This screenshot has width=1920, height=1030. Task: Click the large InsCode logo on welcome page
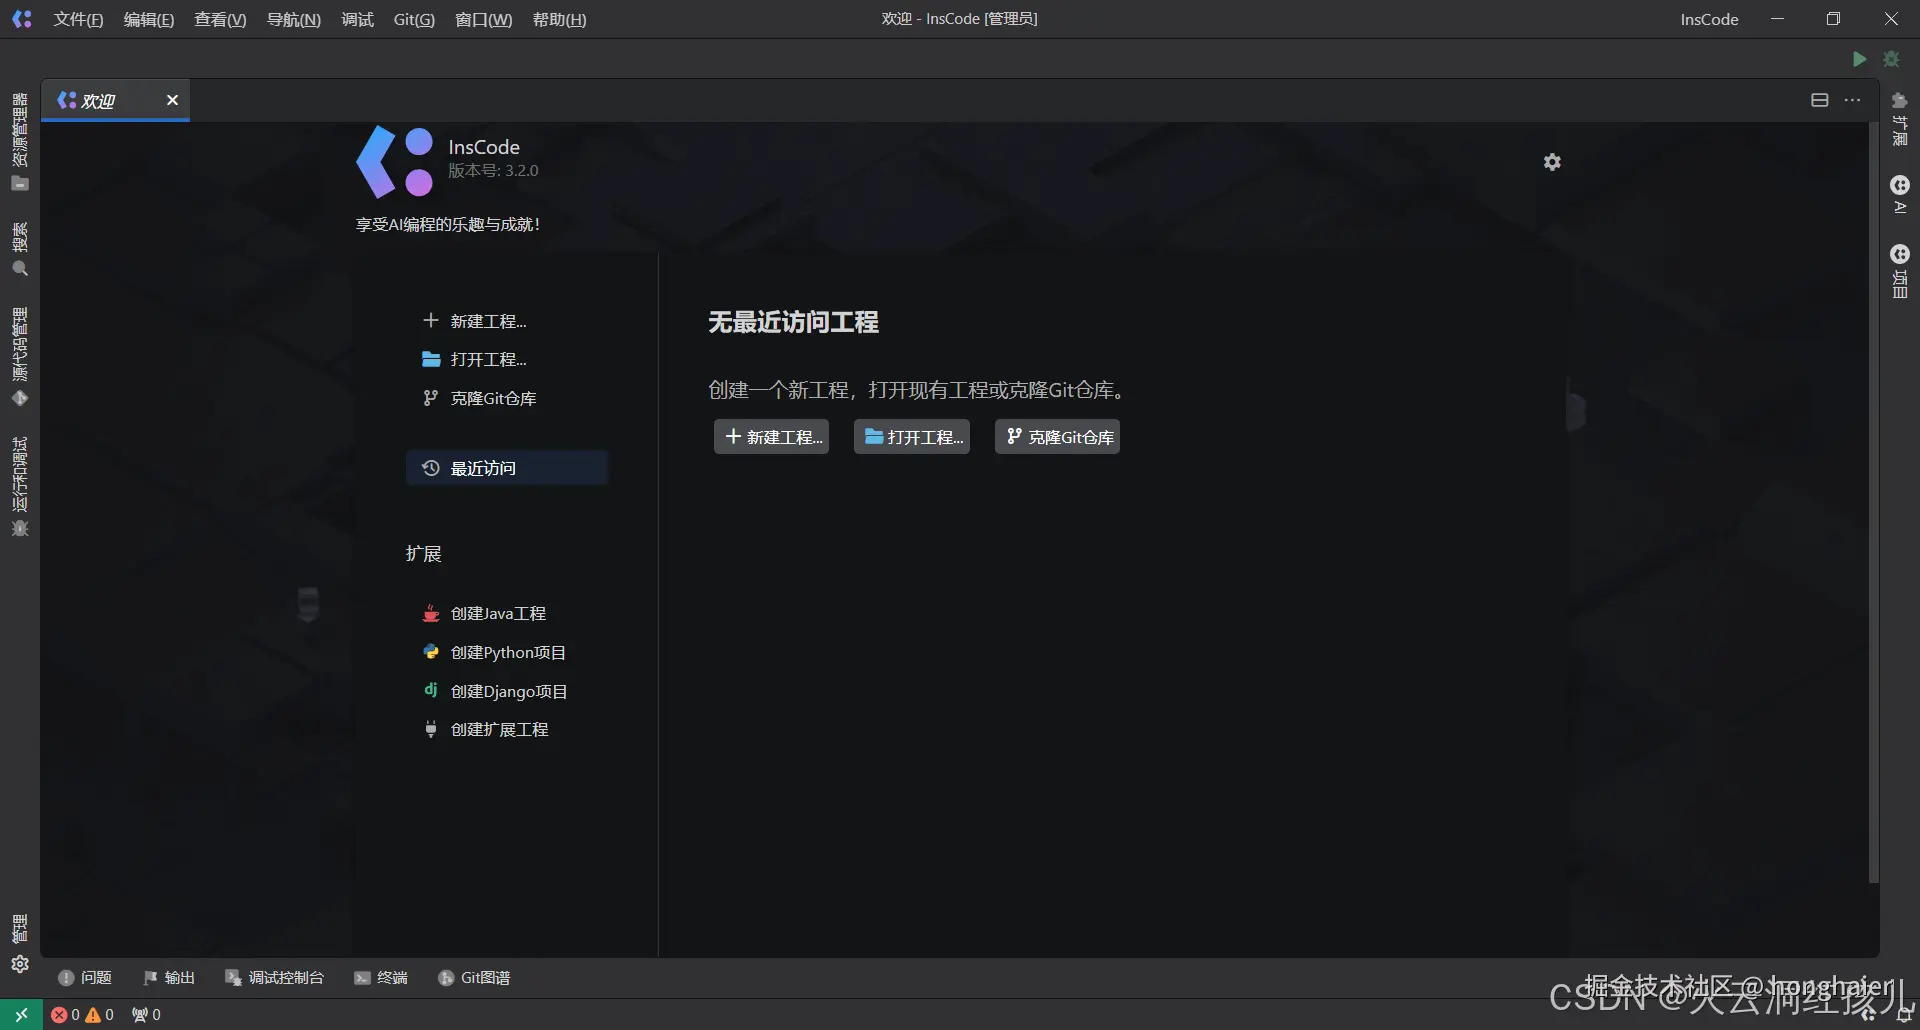click(x=395, y=162)
